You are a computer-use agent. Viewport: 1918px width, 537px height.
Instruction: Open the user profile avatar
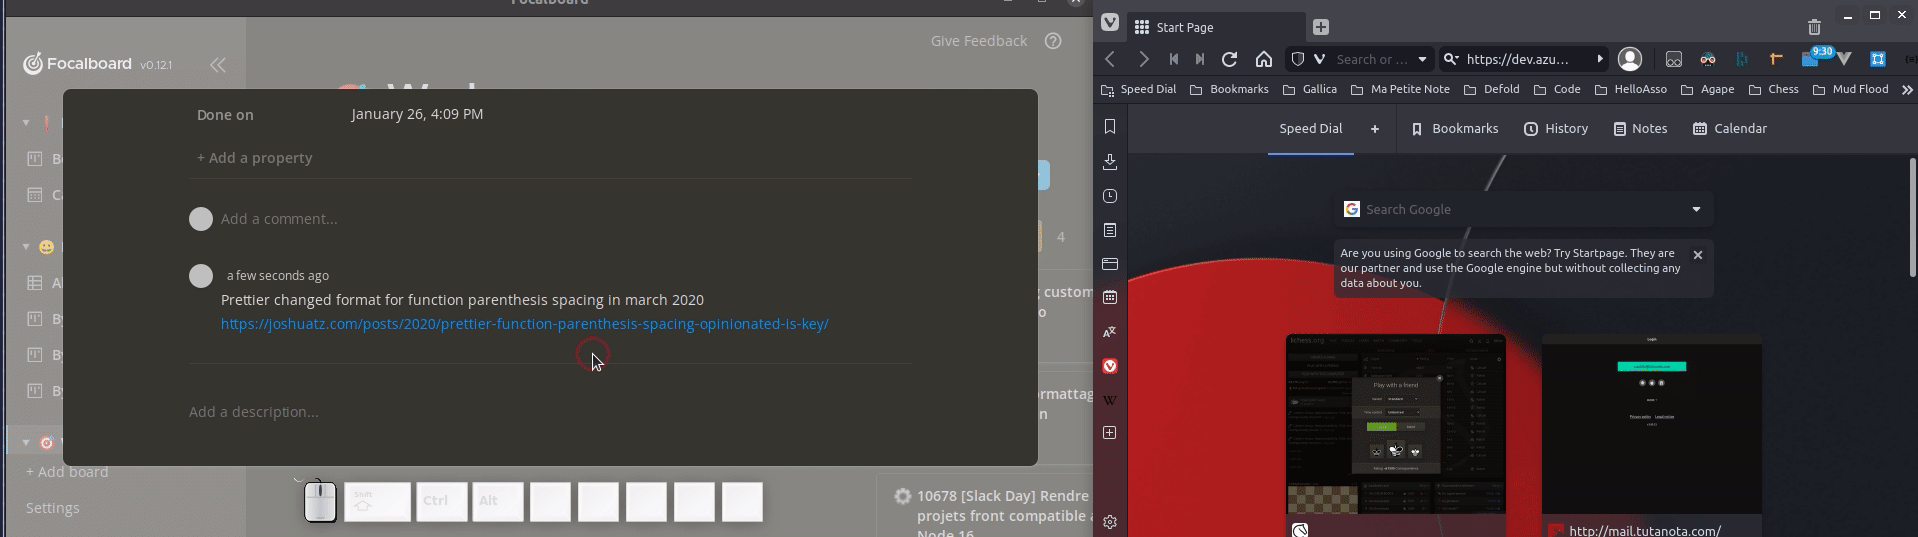(x=1630, y=59)
